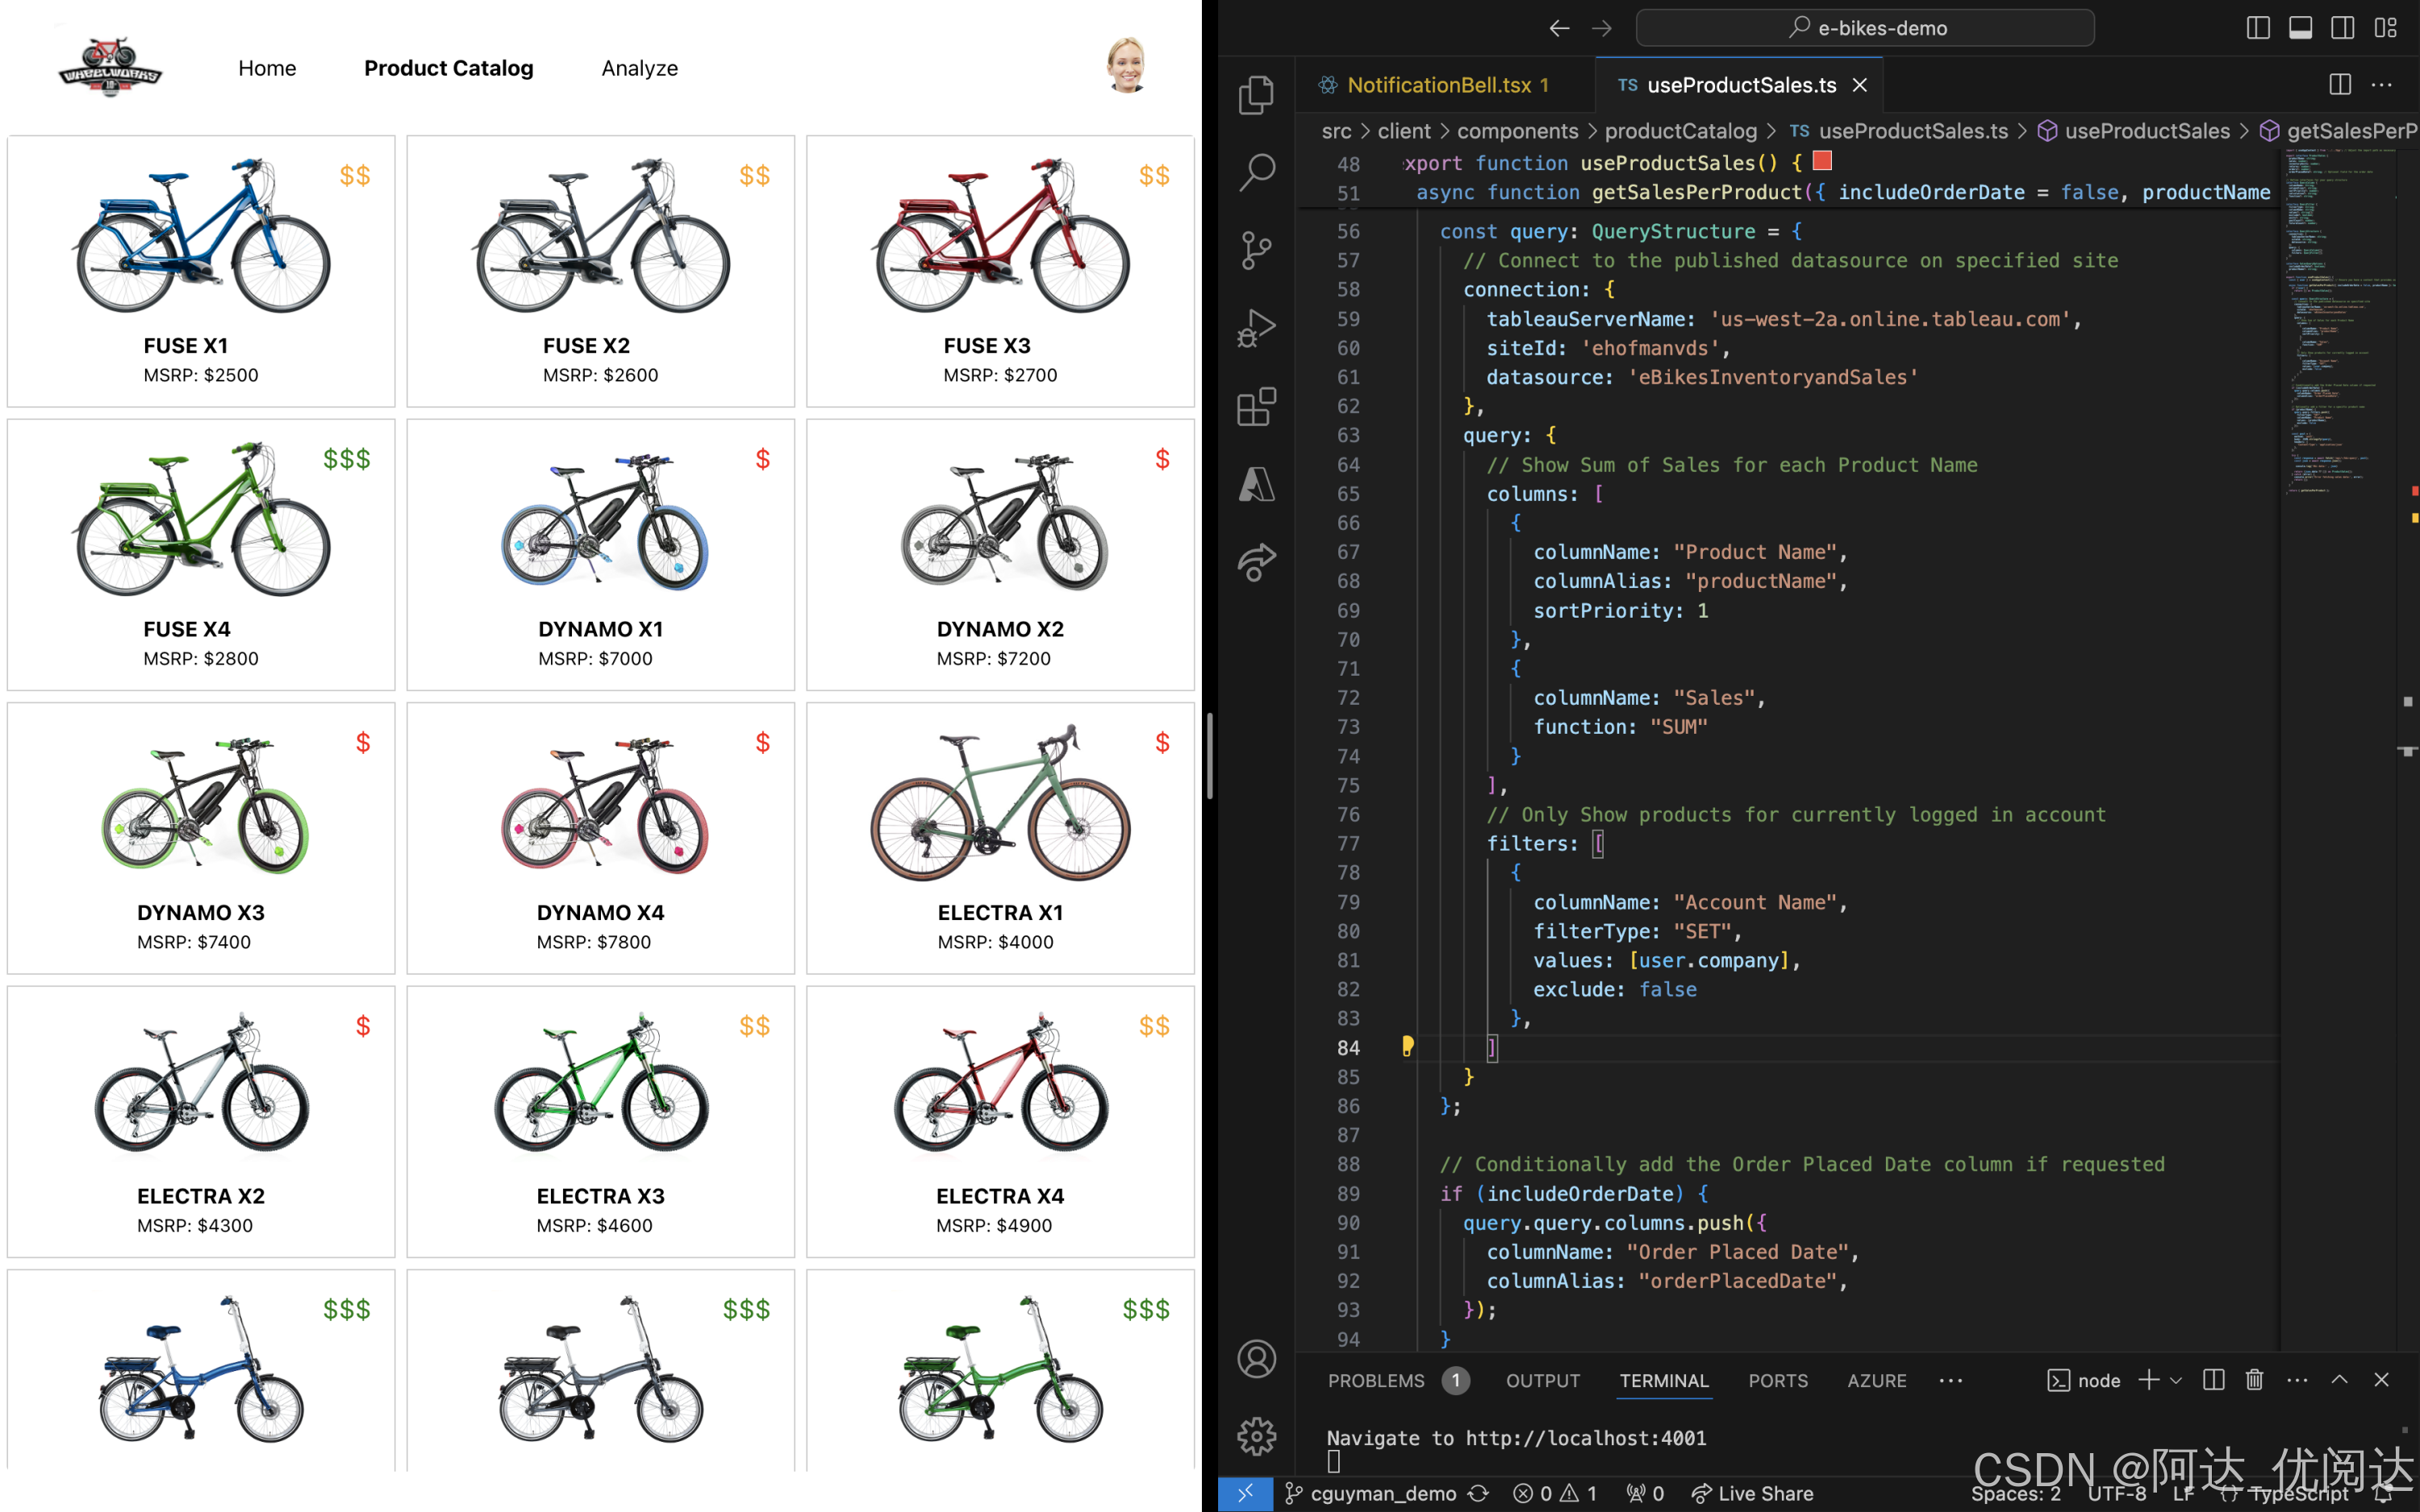Screen dimensions: 2420x1512
Task: Toggle the secondary side bar layout button
Action: point(2342,28)
